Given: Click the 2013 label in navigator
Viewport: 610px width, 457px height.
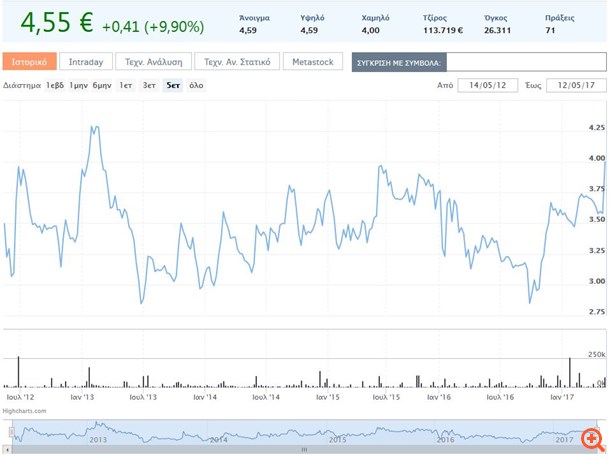Looking at the screenshot, I should 98,440.
